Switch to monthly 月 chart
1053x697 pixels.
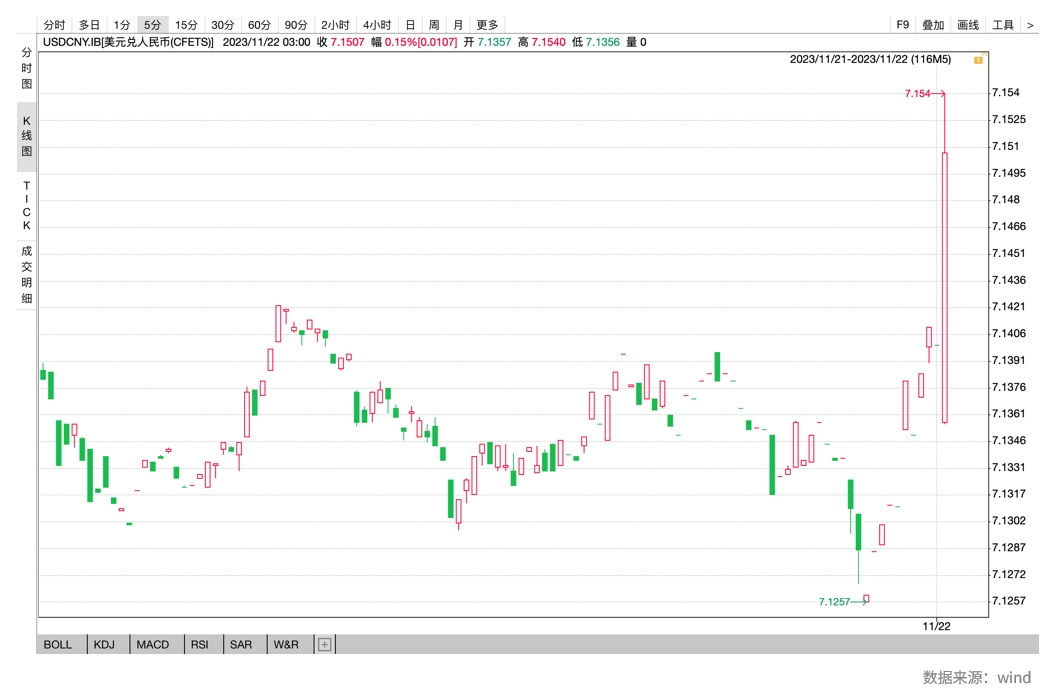[x=458, y=25]
